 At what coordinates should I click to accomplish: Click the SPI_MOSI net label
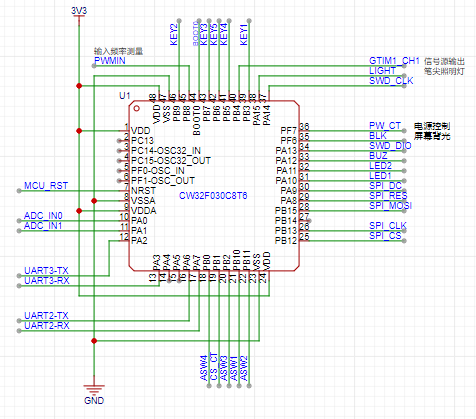click(x=391, y=206)
